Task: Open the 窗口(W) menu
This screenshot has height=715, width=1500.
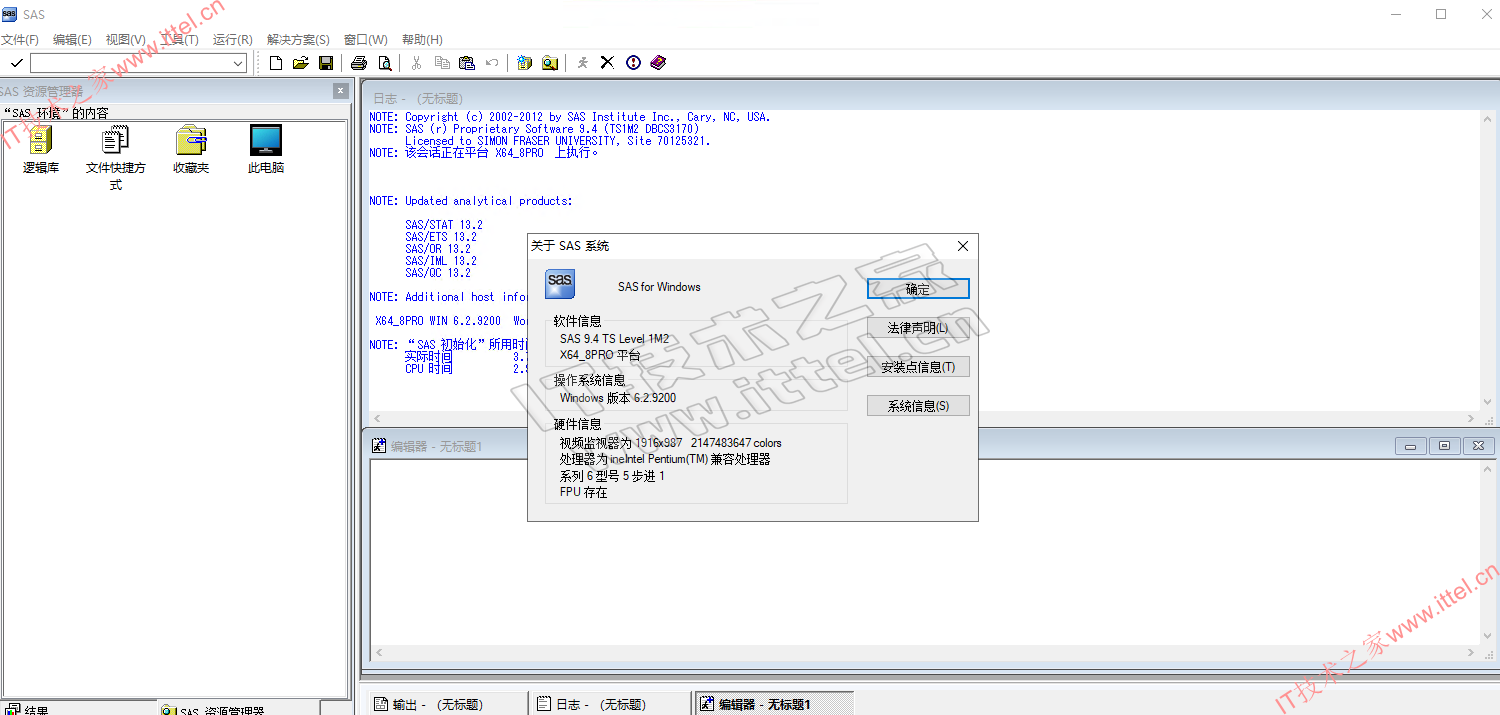Action: tap(366, 40)
